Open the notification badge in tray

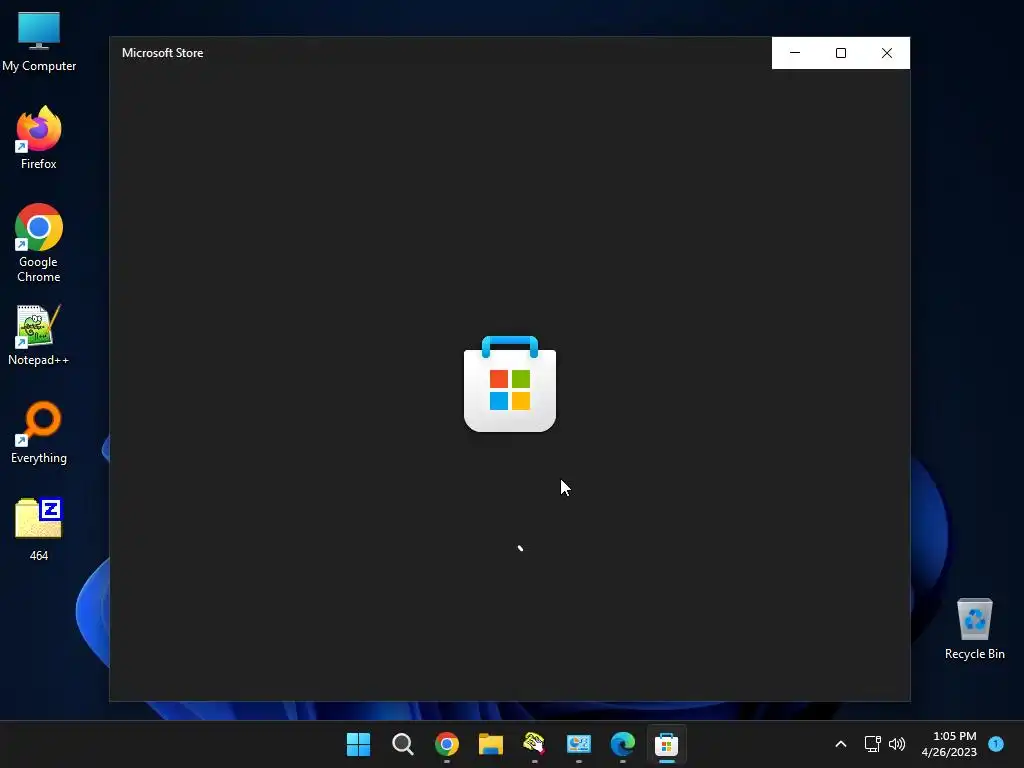coord(996,744)
